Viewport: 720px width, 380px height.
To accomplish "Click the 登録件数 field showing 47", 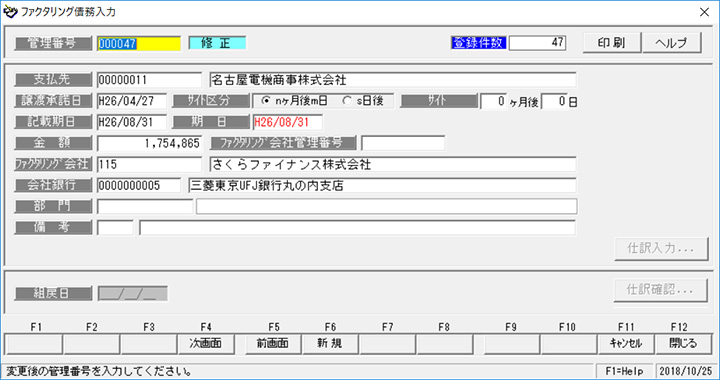I will (x=537, y=43).
